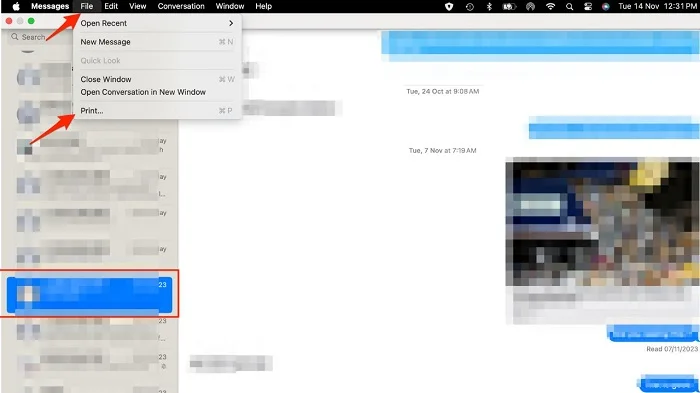This screenshot has width=700, height=393.
Task: Open Time Machine menu bar icon
Action: tap(470, 6)
